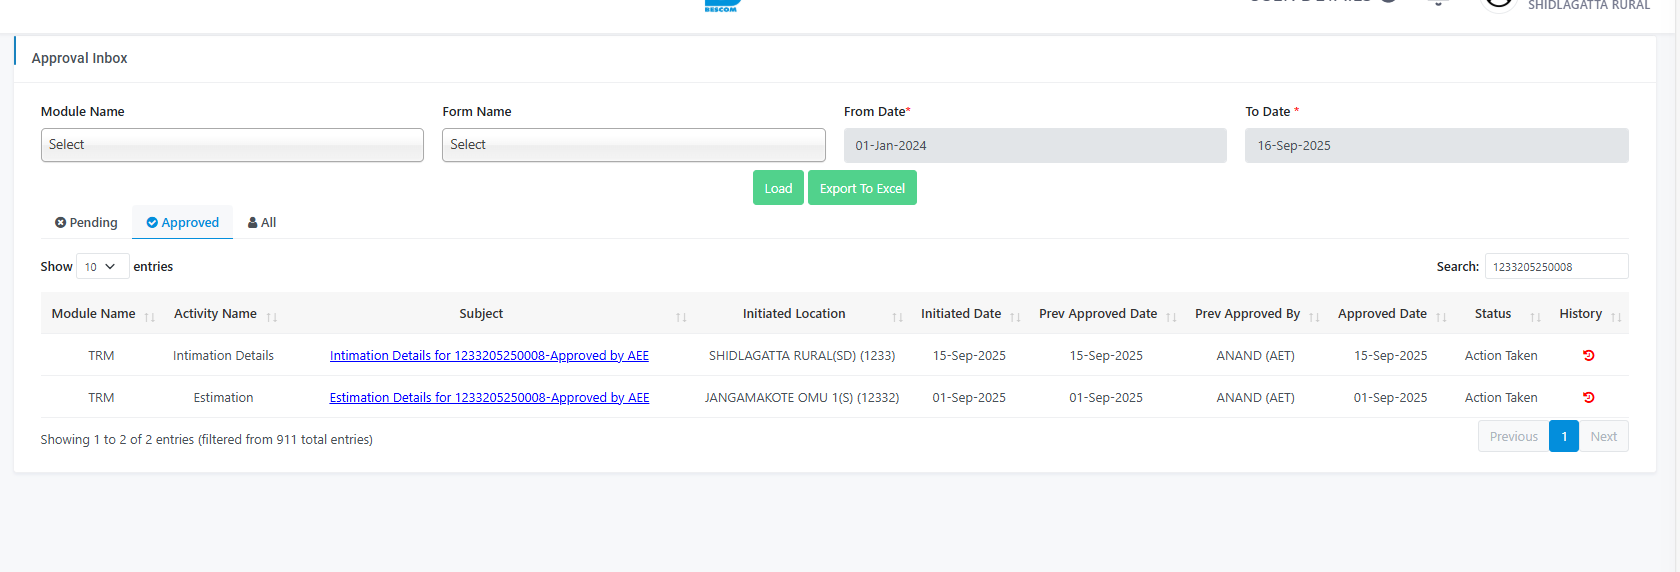Open Intimation Details for 1233205250008 link
Image resolution: width=1680 pixels, height=572 pixels.
coord(489,356)
